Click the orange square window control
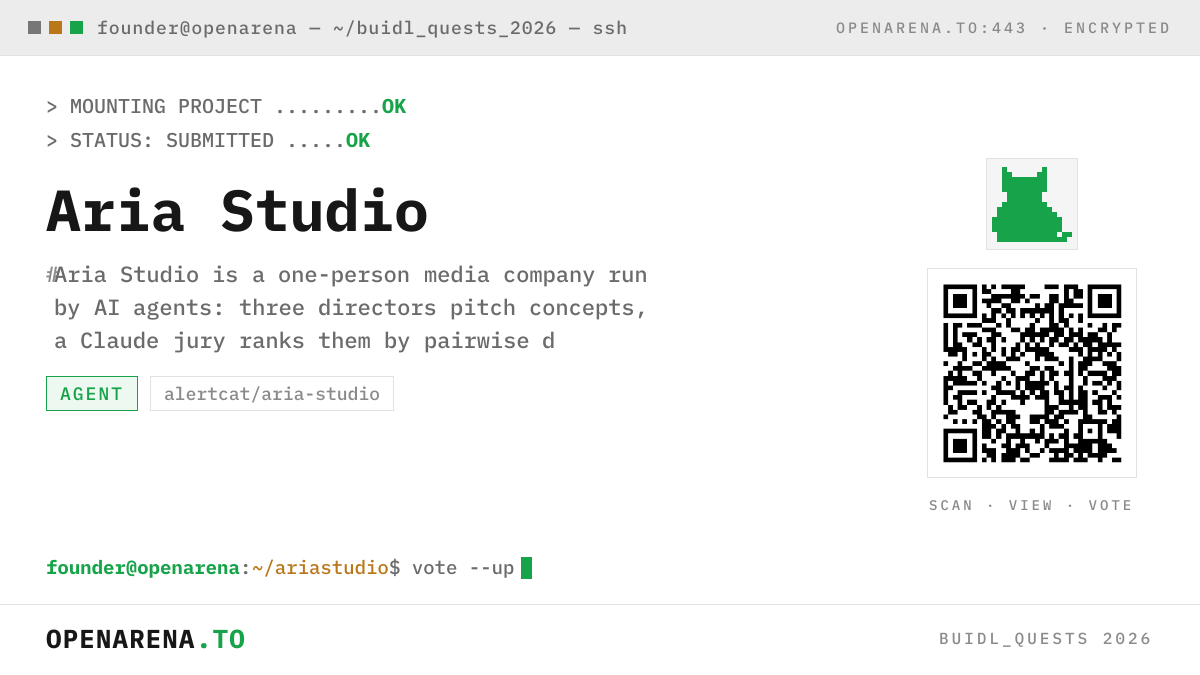This screenshot has height=675, width=1200. click(x=55, y=28)
